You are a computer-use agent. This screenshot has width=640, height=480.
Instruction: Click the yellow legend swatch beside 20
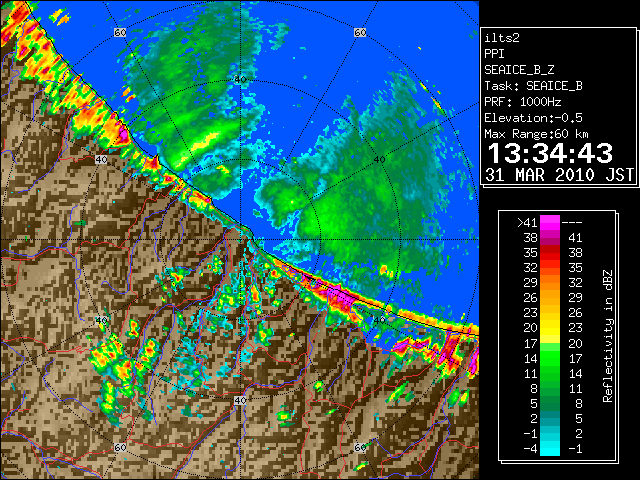pos(550,328)
